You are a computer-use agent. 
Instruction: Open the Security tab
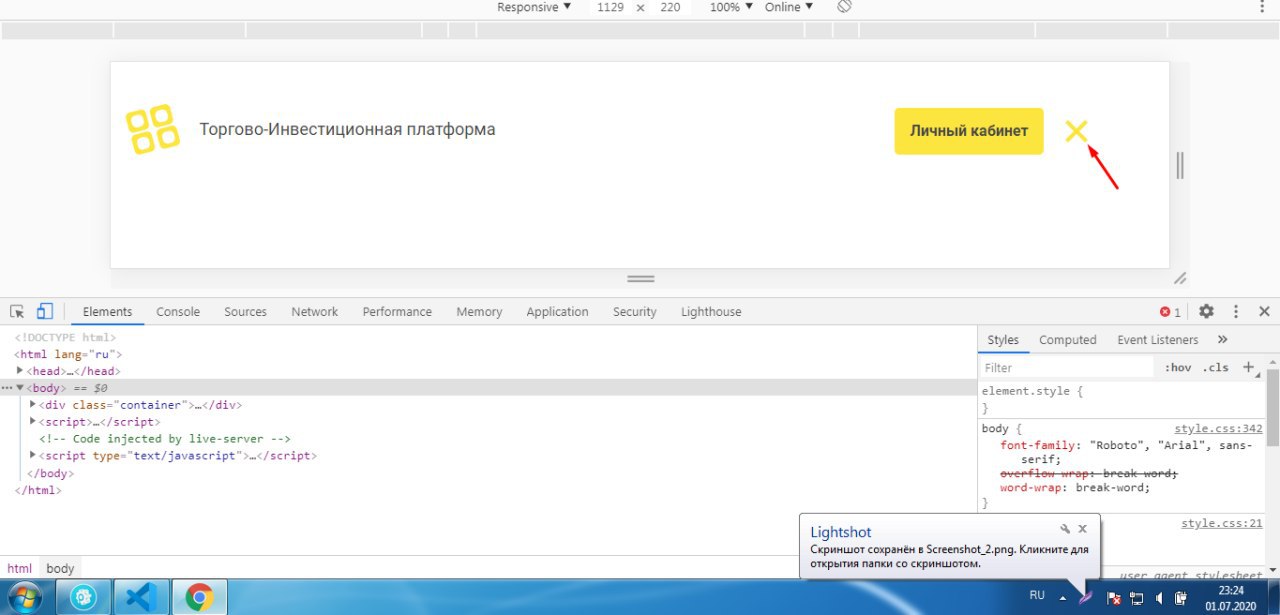pyautogui.click(x=634, y=312)
